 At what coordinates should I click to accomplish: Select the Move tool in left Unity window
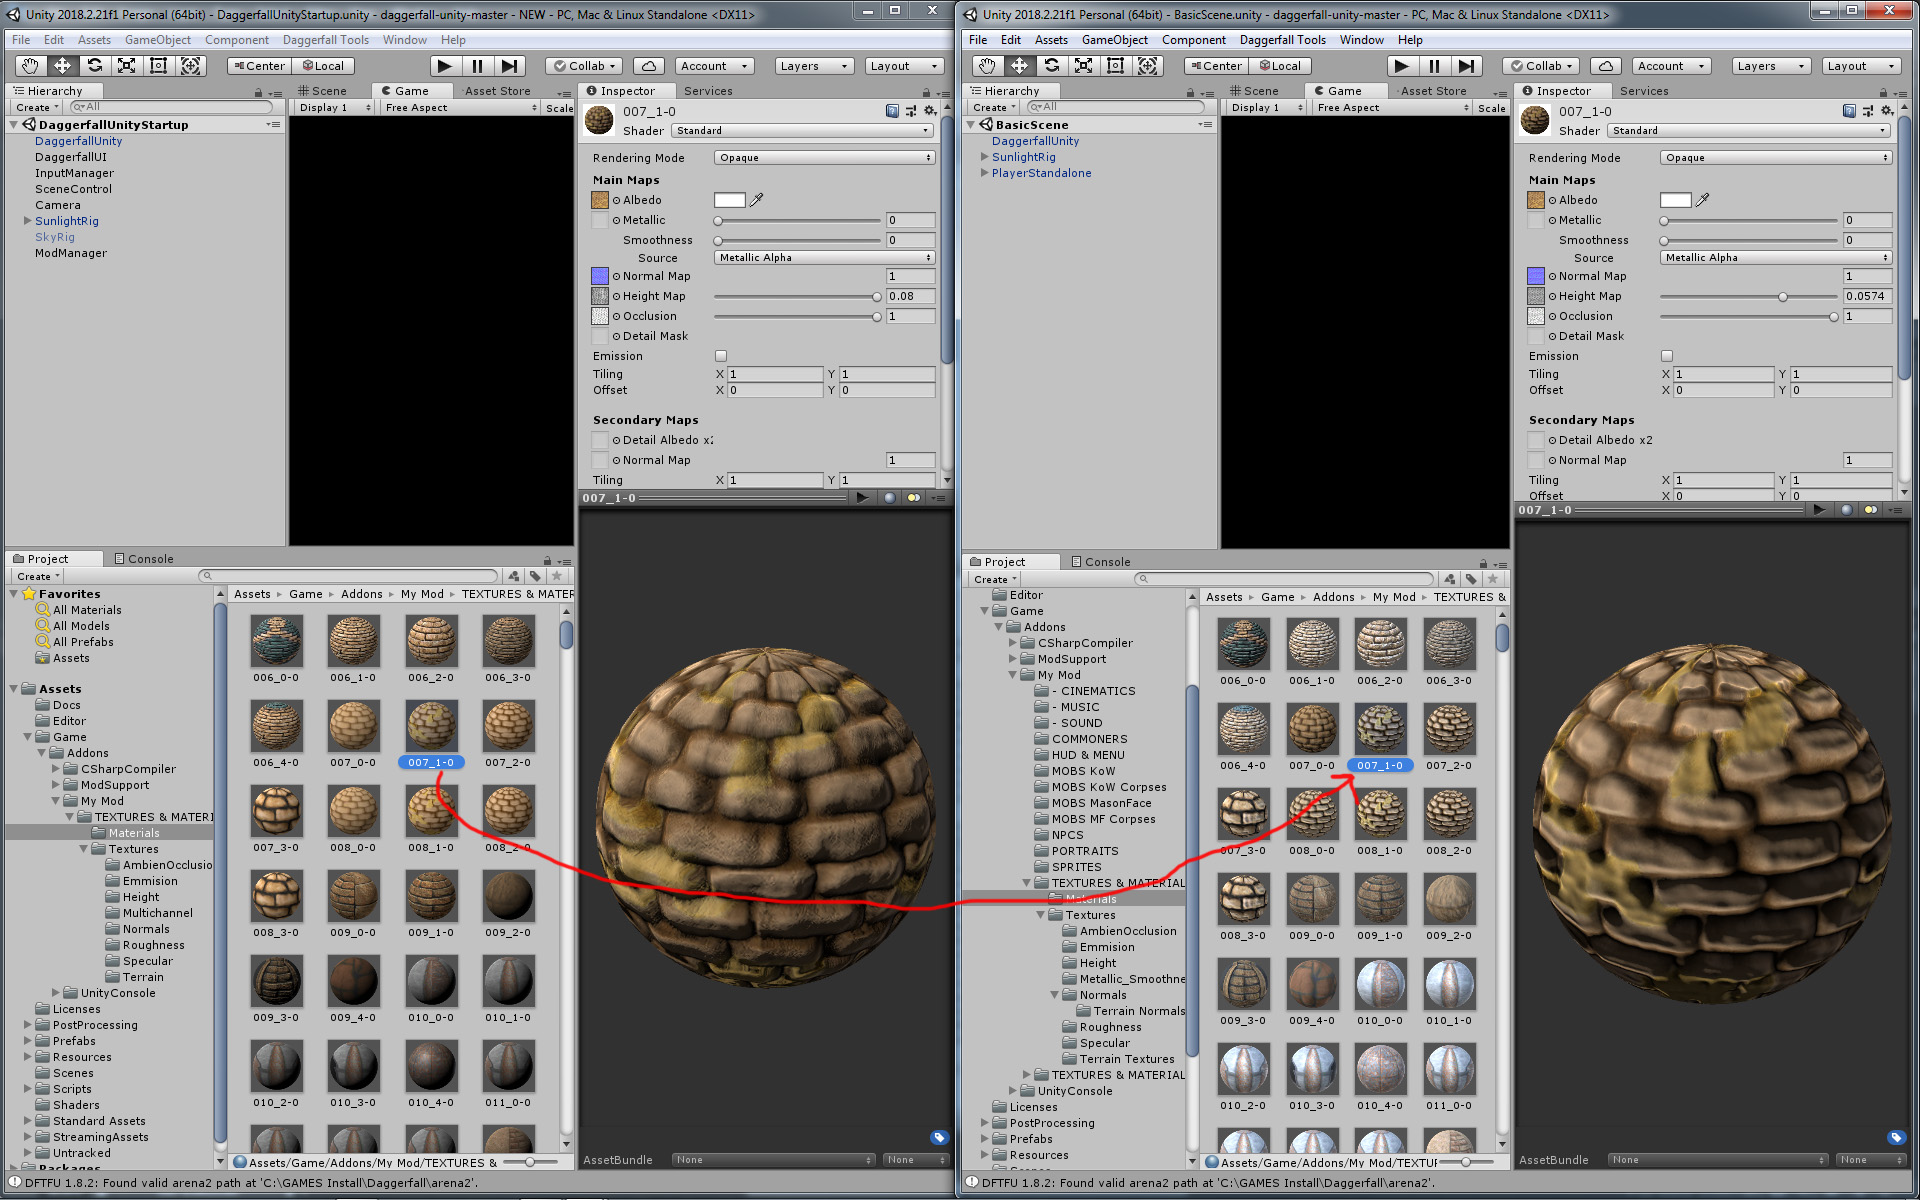pos(62,66)
